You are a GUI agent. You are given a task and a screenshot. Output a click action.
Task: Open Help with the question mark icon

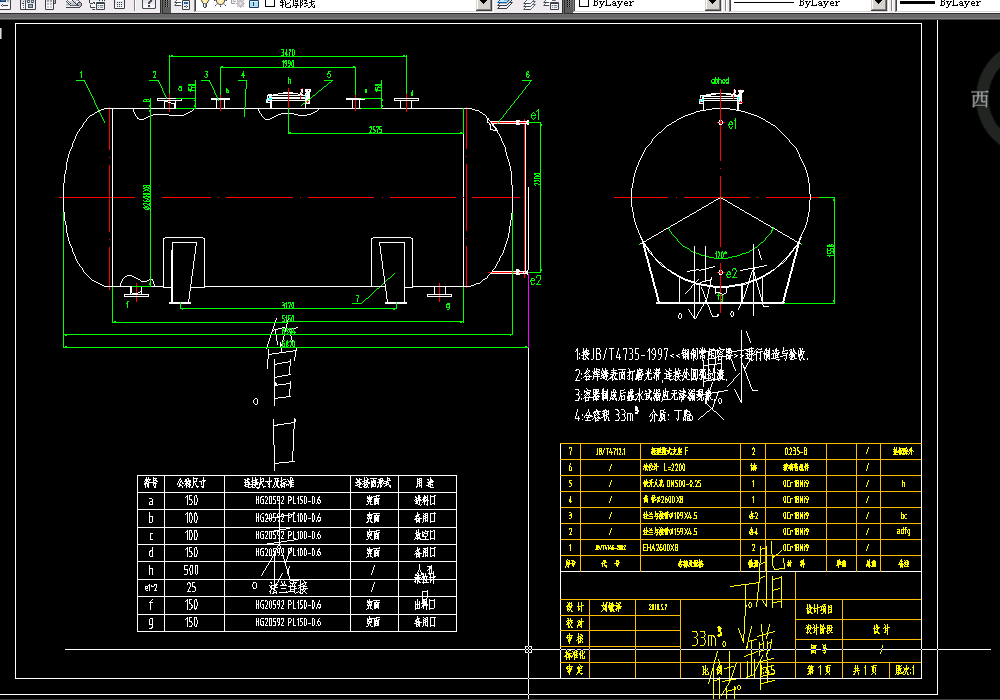click(x=147, y=4)
